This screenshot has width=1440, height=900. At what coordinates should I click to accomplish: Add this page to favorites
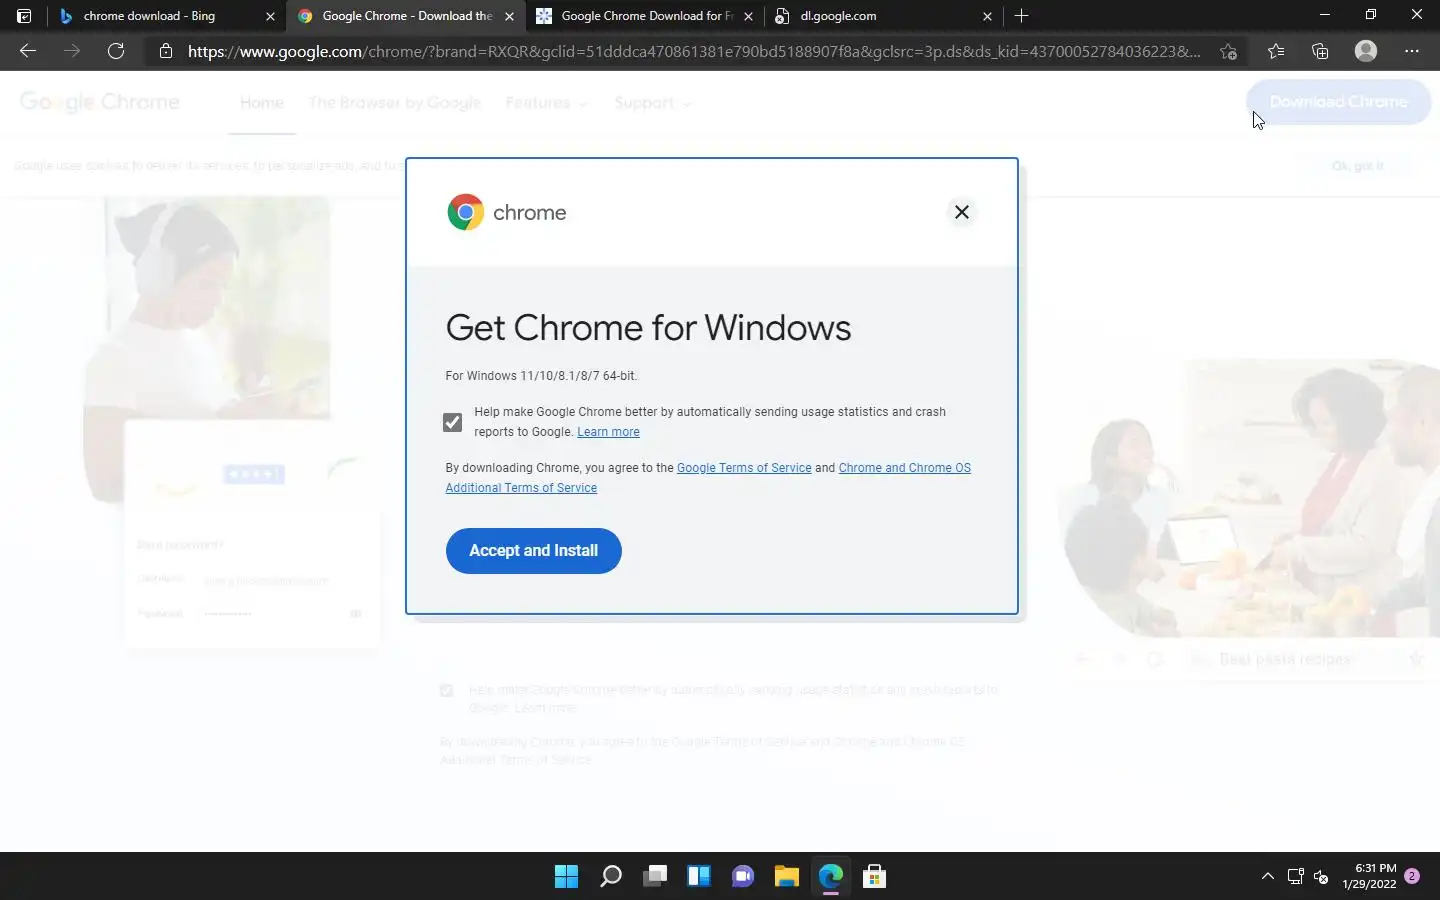pyautogui.click(x=1229, y=51)
